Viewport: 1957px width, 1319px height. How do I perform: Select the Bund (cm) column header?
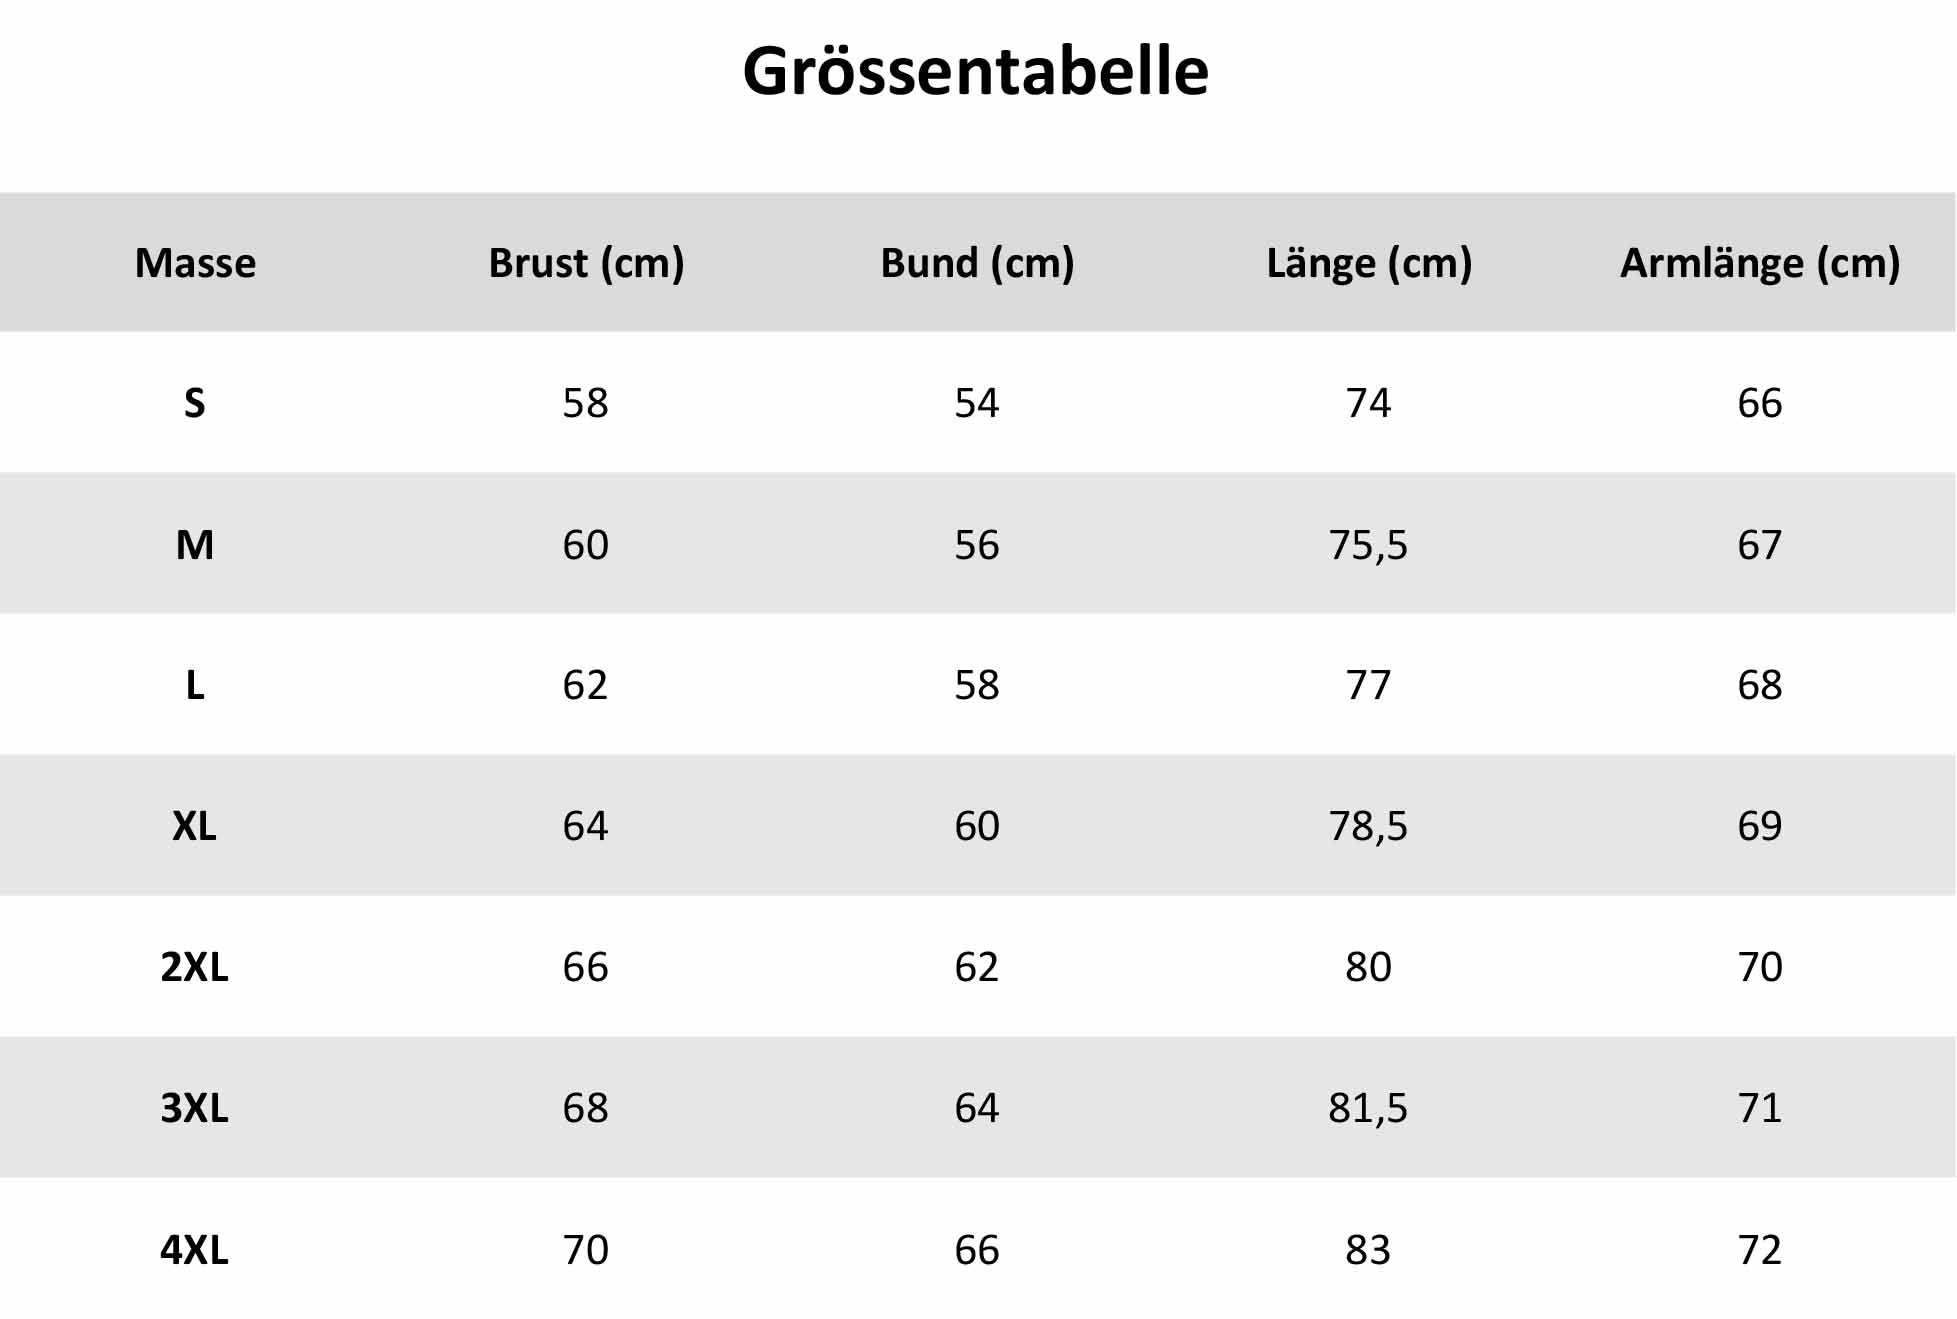(x=977, y=263)
